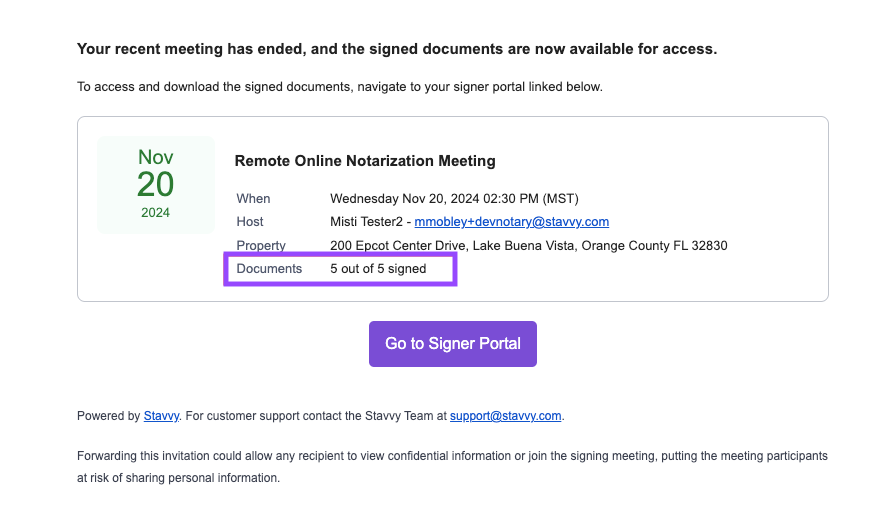Select the Nov month label in date tile
This screenshot has width=877, height=512.
[x=155, y=157]
